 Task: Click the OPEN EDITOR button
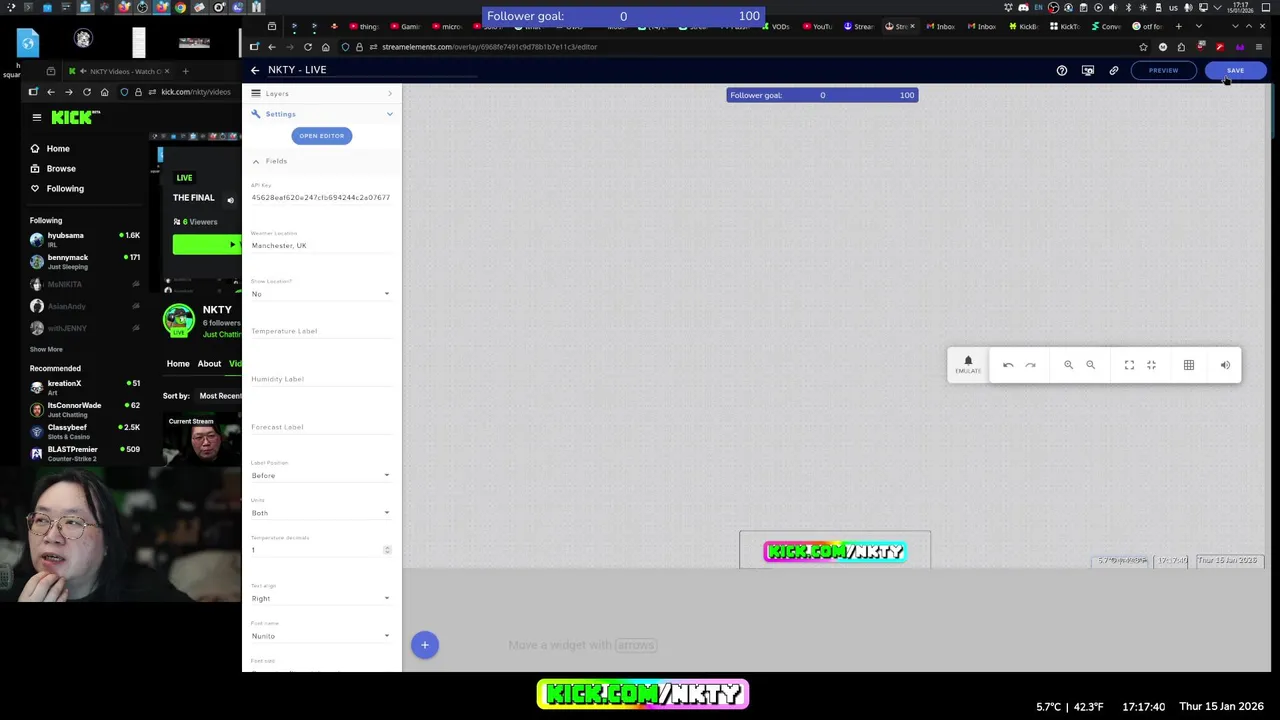point(322,136)
